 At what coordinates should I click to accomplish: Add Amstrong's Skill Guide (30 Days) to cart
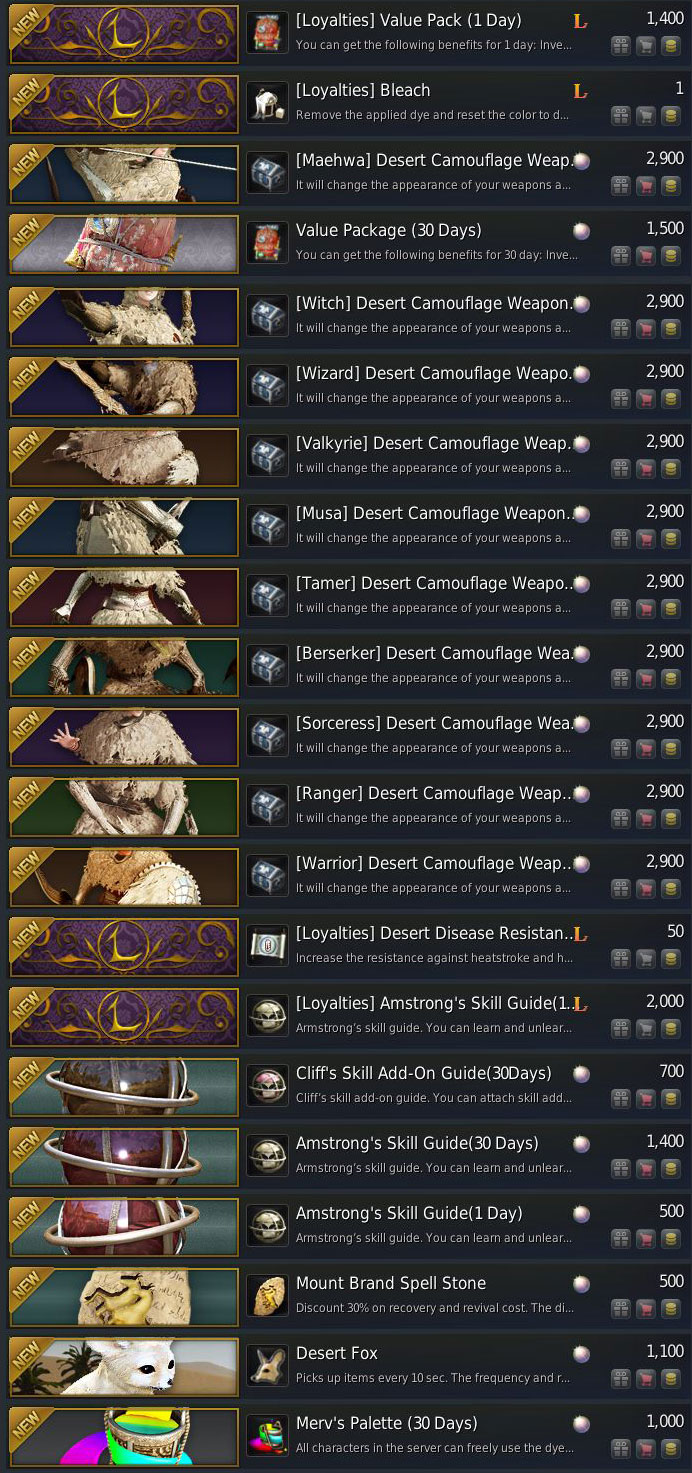(646, 1168)
